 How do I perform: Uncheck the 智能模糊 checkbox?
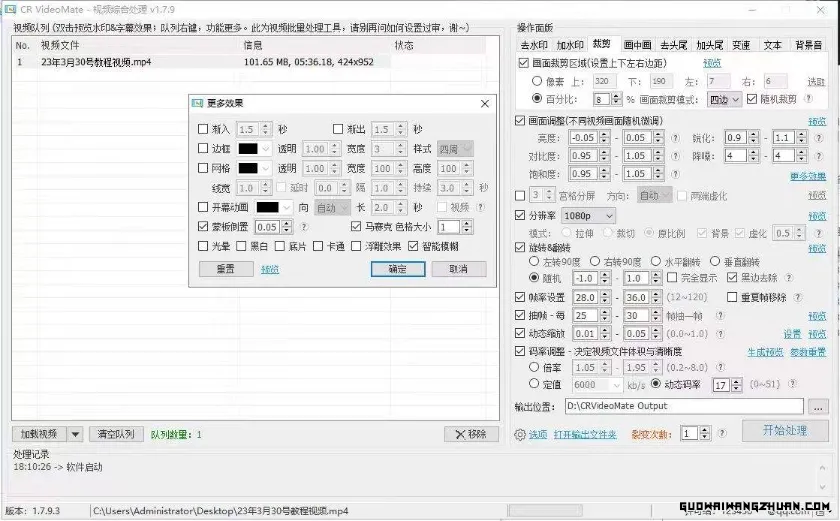pos(412,246)
